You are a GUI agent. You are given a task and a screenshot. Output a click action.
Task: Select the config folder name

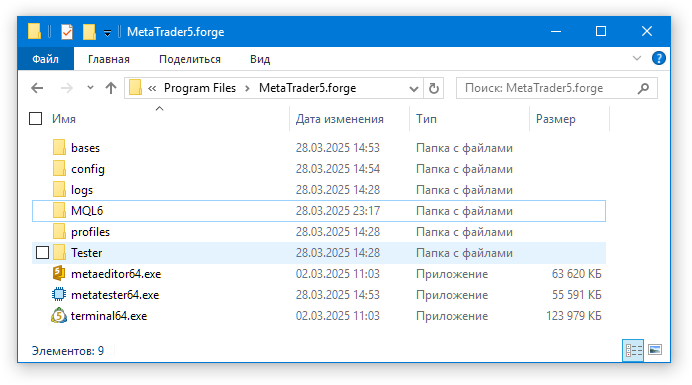coord(88,169)
